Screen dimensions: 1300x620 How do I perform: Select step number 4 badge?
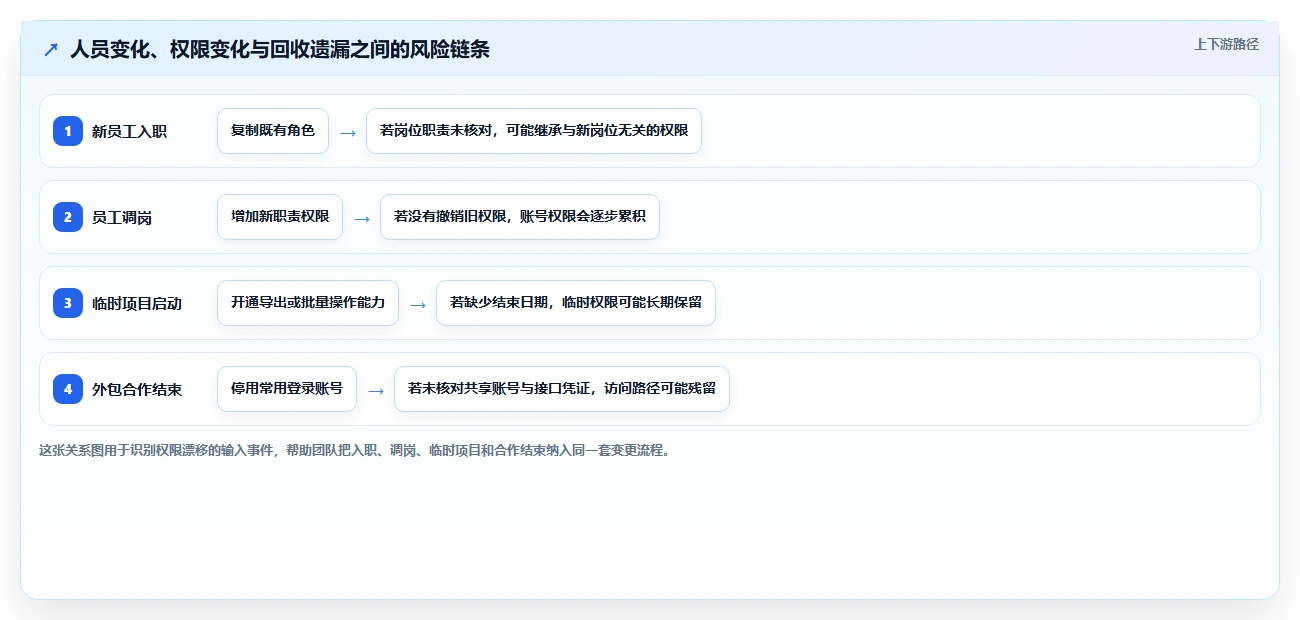point(68,389)
